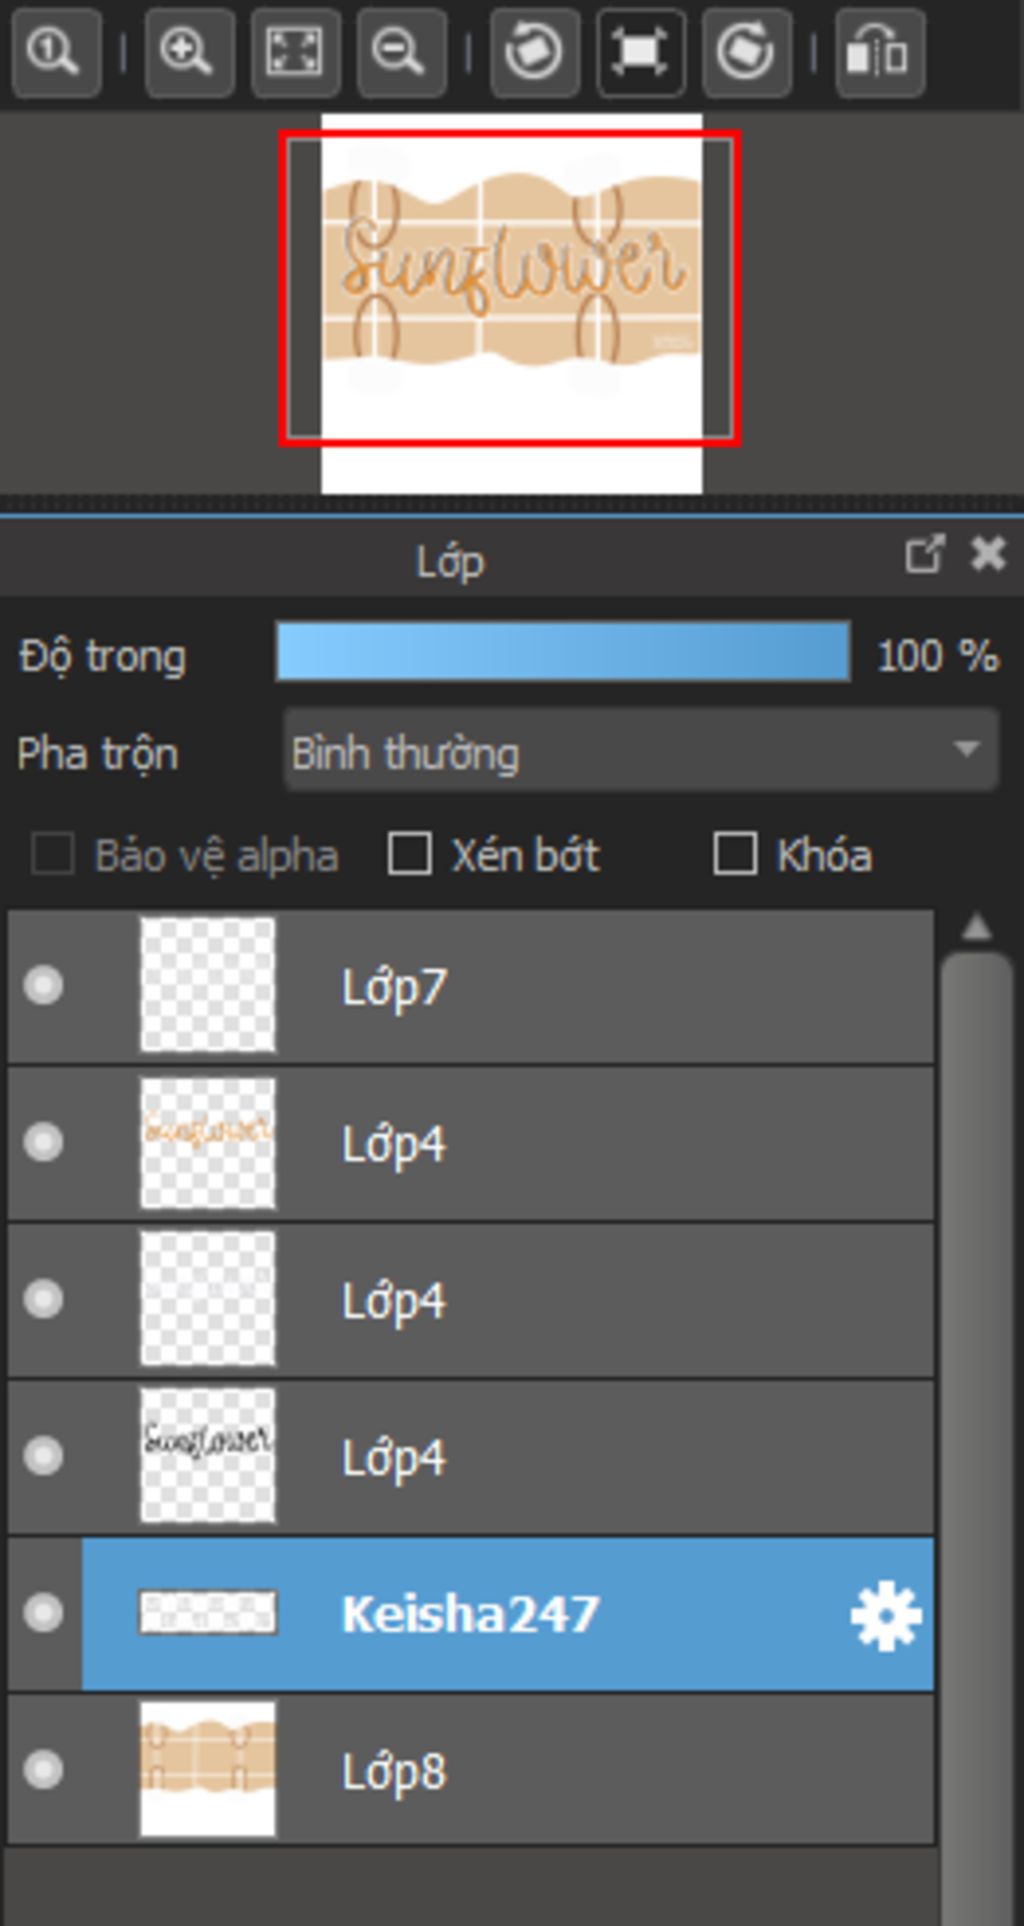Rotate the canvas view clockwise

coord(747,52)
